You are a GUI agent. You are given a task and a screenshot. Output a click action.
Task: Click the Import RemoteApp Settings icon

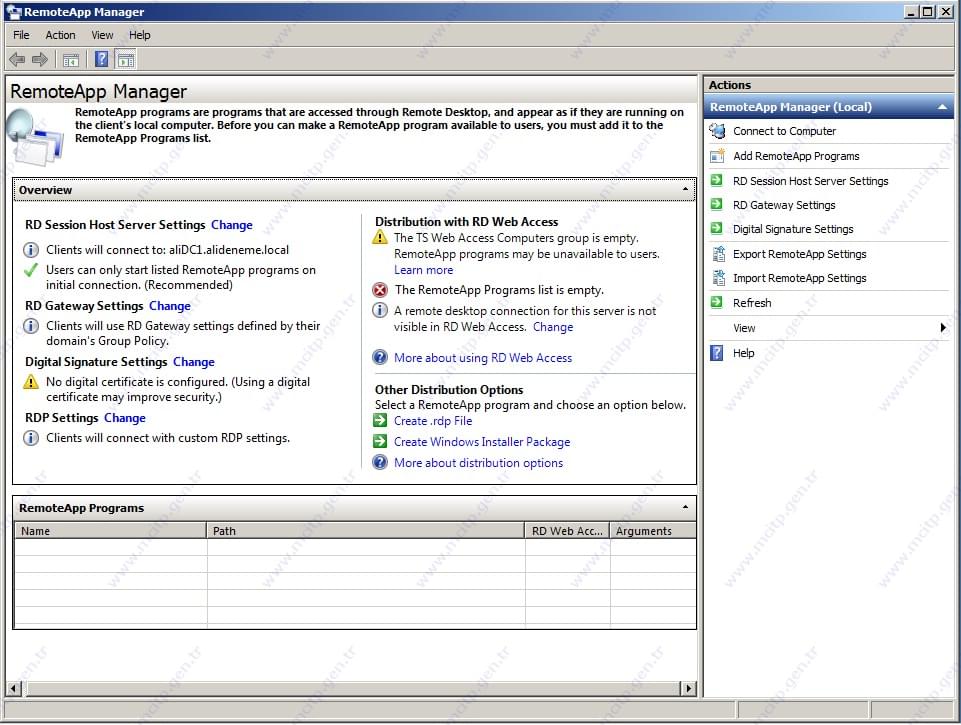[x=718, y=278]
